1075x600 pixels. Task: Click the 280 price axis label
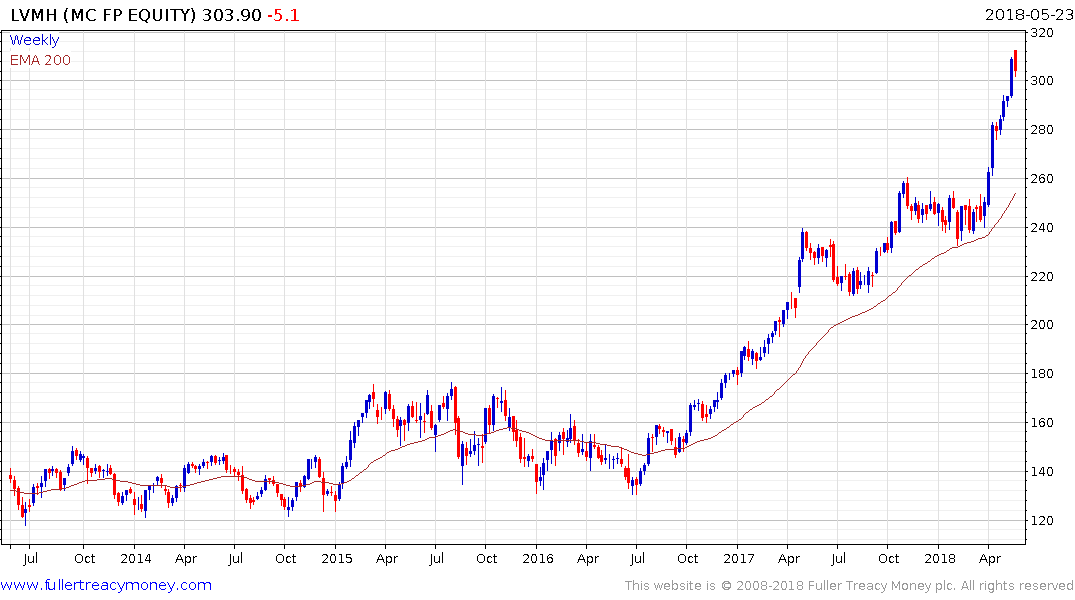pyautogui.click(x=1042, y=130)
